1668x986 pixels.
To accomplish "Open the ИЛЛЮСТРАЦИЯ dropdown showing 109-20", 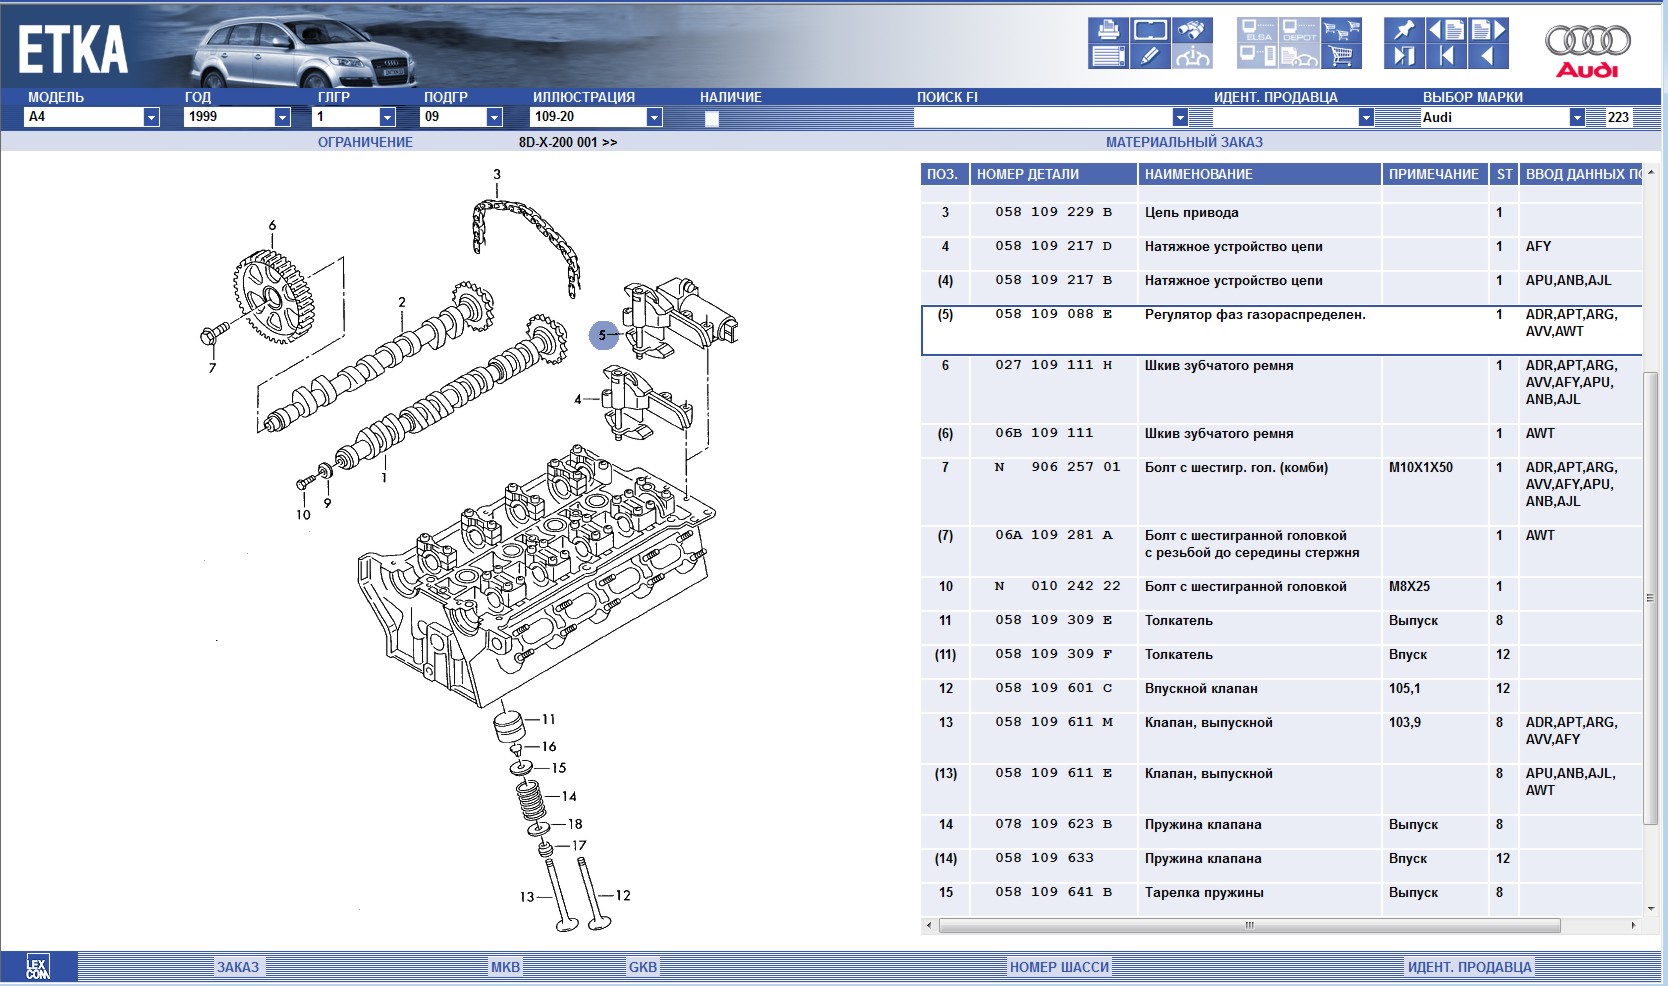I will pyautogui.click(x=654, y=117).
